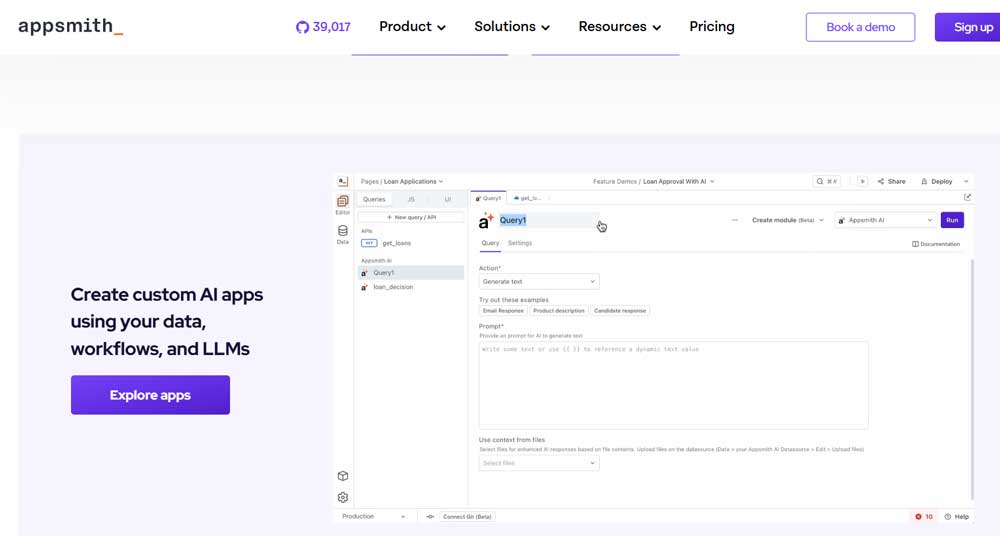Click the Editor icon in the sidebar
The width and height of the screenshot is (1000, 536).
point(343,202)
